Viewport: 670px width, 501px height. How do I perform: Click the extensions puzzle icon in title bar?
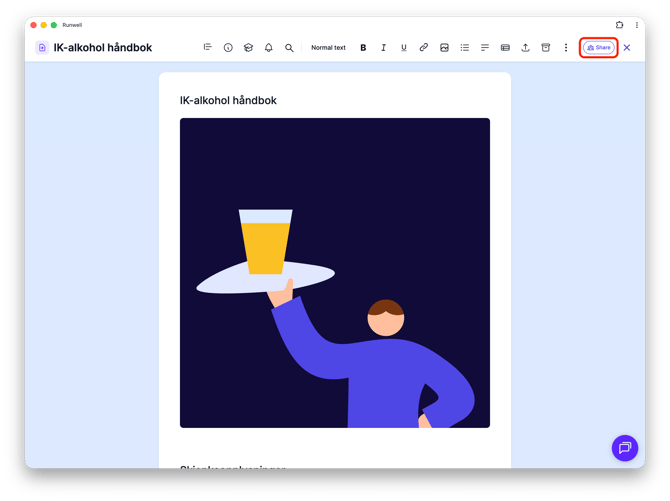click(620, 25)
